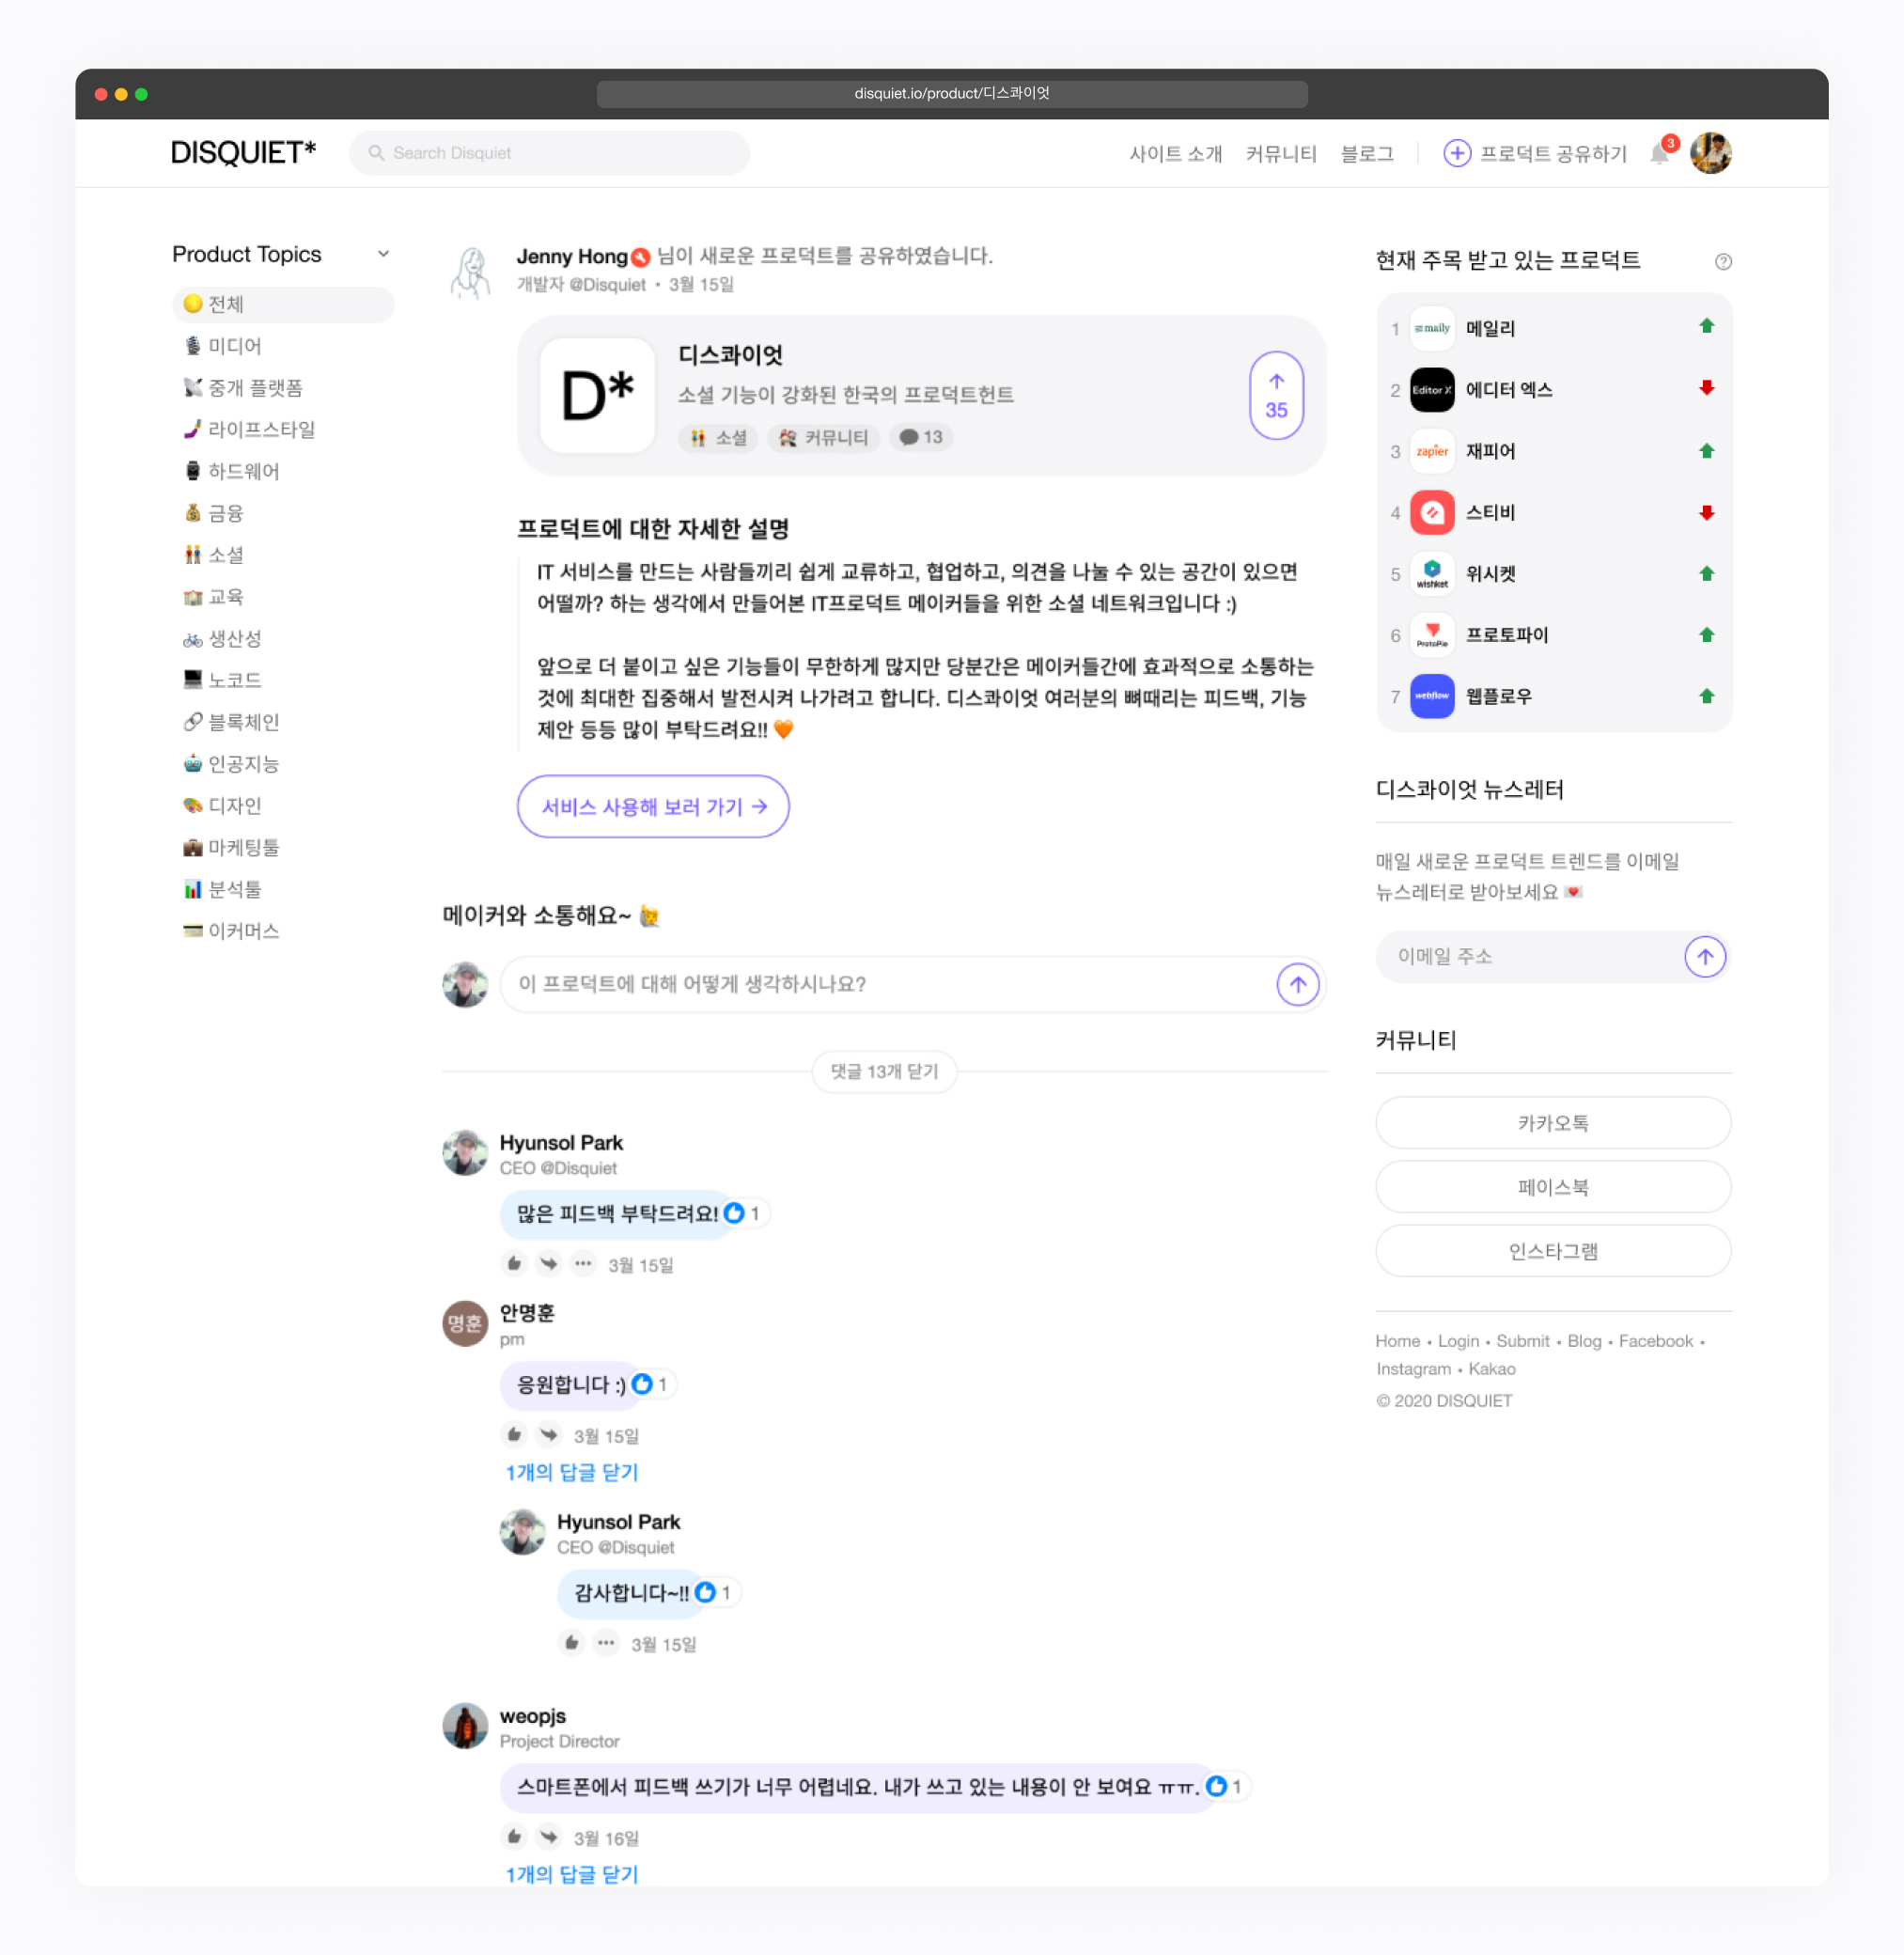Open the 메일리 trending product
This screenshot has width=1904, height=1955.
(1554, 328)
